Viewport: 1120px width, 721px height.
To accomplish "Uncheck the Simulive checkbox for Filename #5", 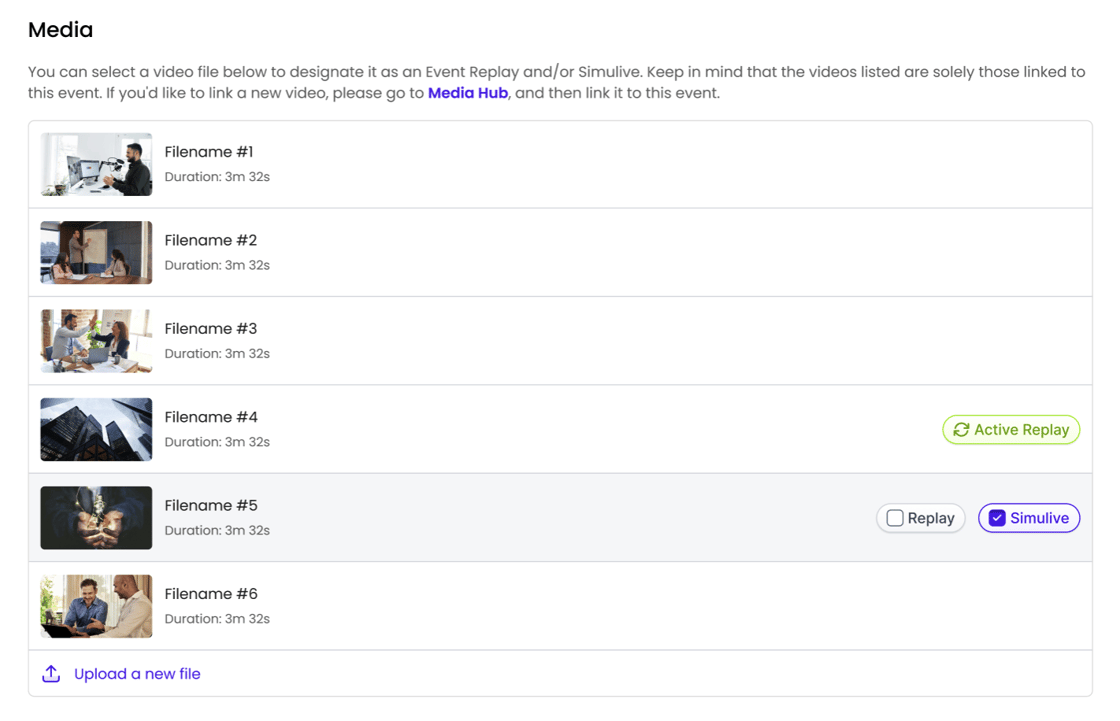I will point(997,518).
